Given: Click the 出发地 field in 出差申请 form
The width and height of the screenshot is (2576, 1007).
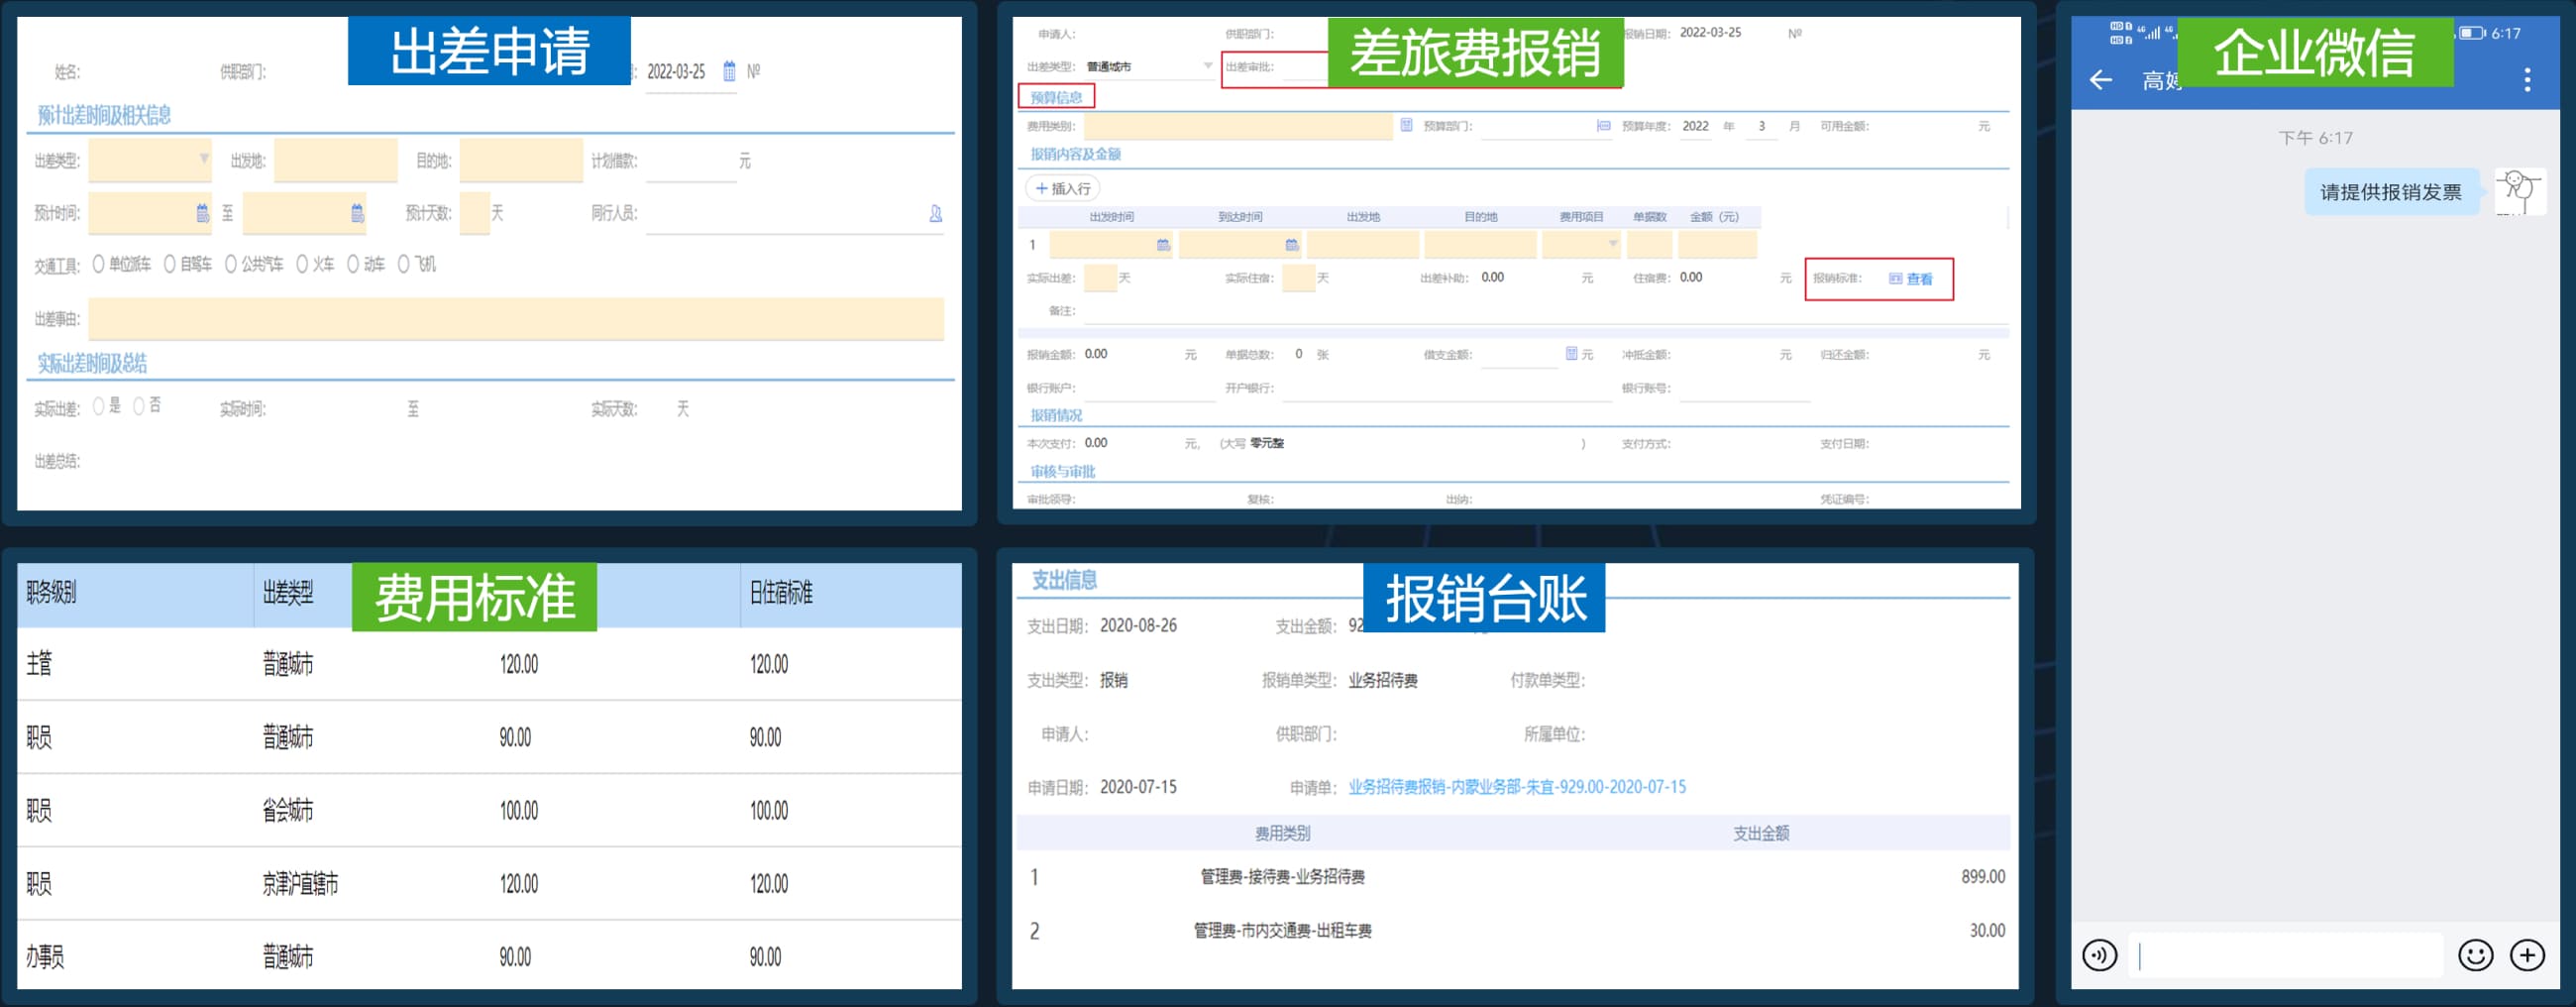Looking at the screenshot, I should coord(336,160).
